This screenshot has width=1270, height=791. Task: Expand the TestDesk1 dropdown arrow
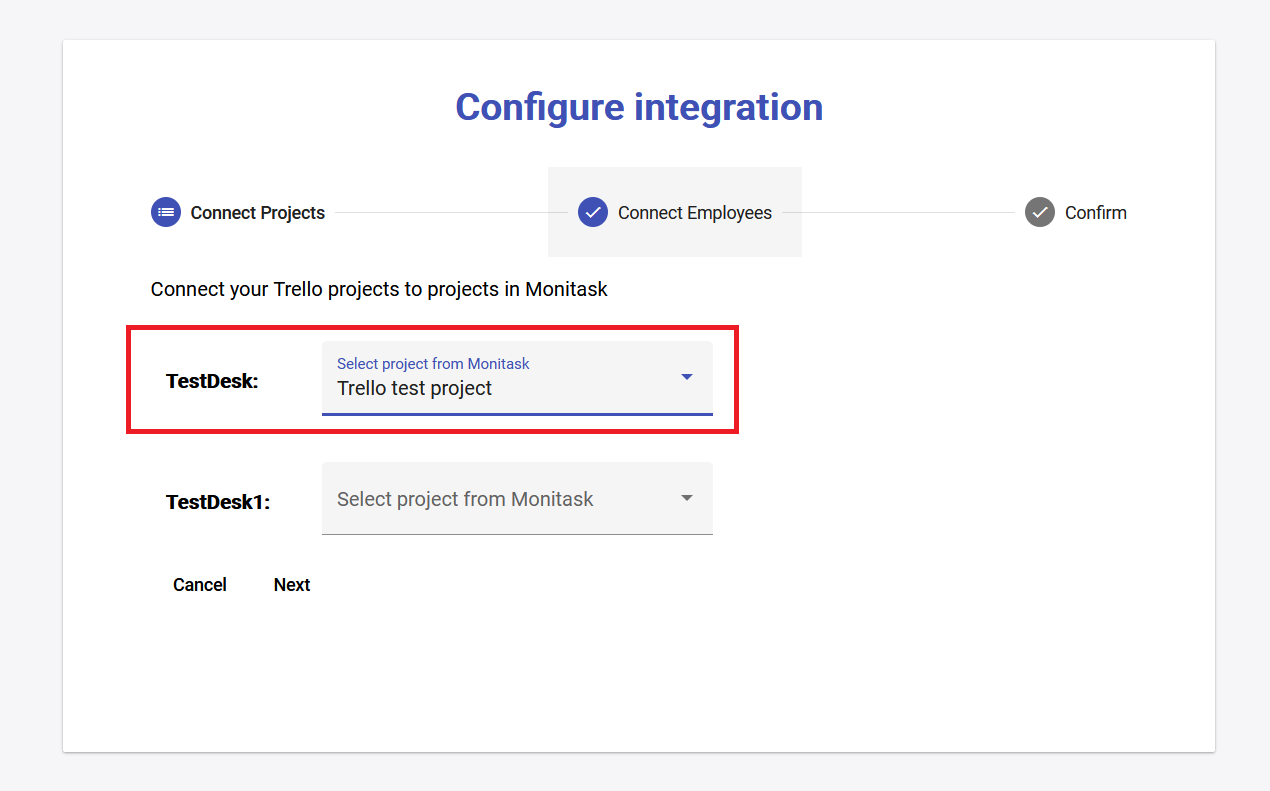[687, 498]
